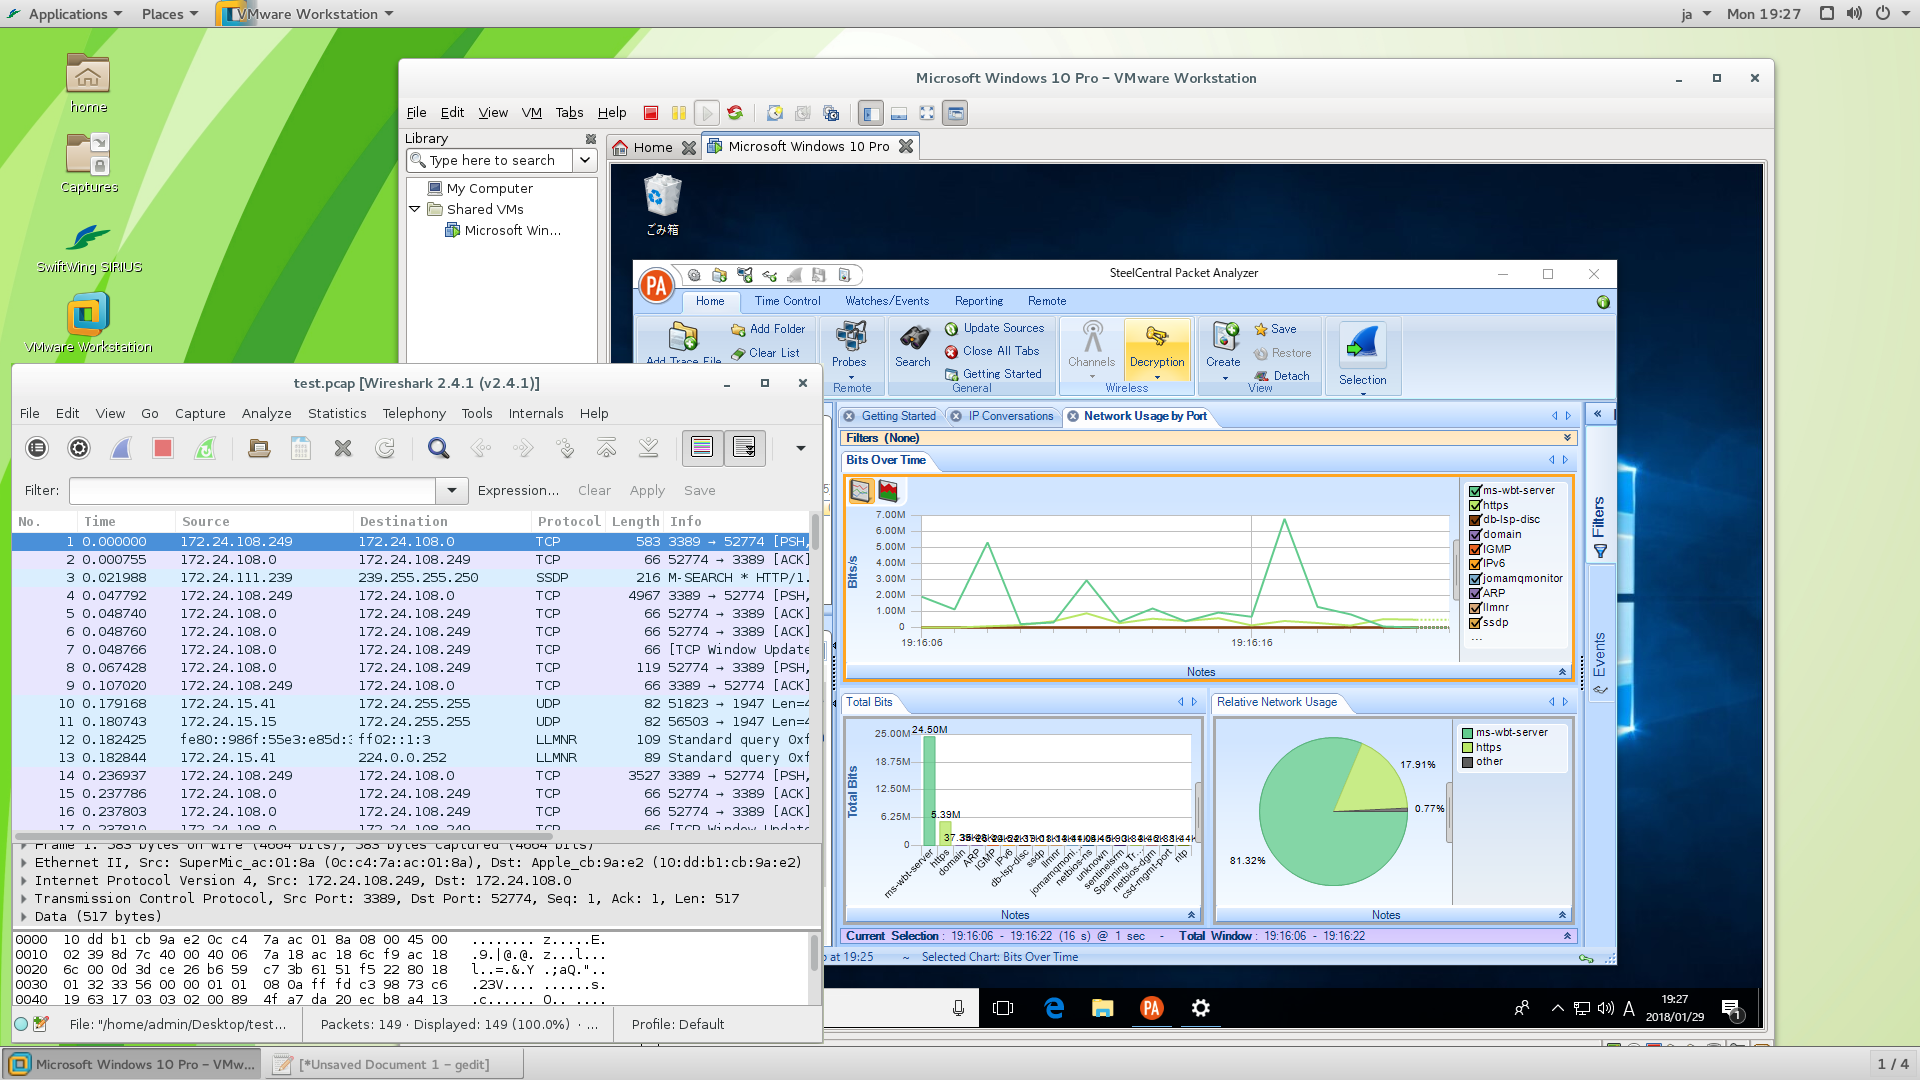Open the Statistics menu in Wireshark

coord(337,413)
